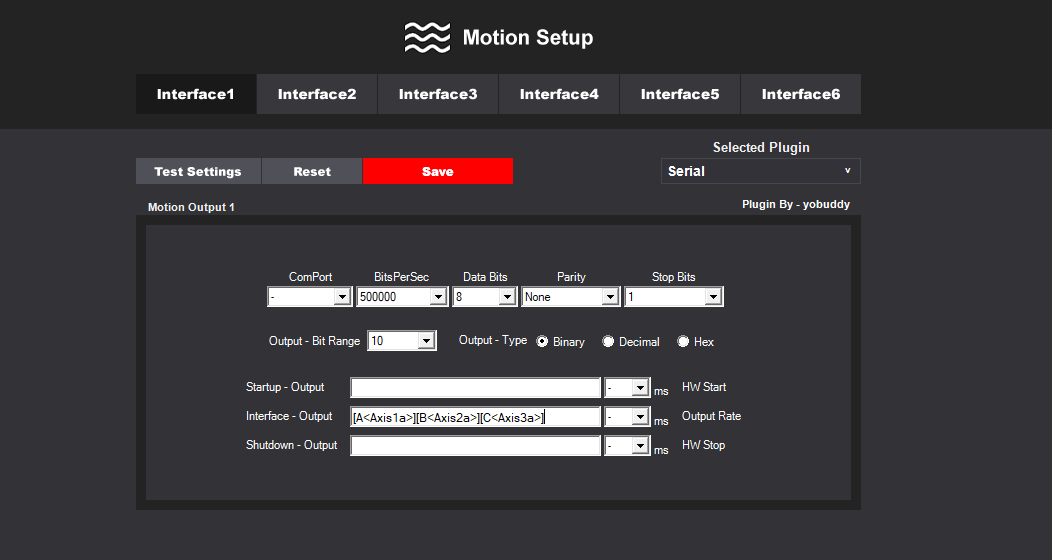The width and height of the screenshot is (1052, 560).
Task: Open the Interface5 tab
Action: [680, 94]
